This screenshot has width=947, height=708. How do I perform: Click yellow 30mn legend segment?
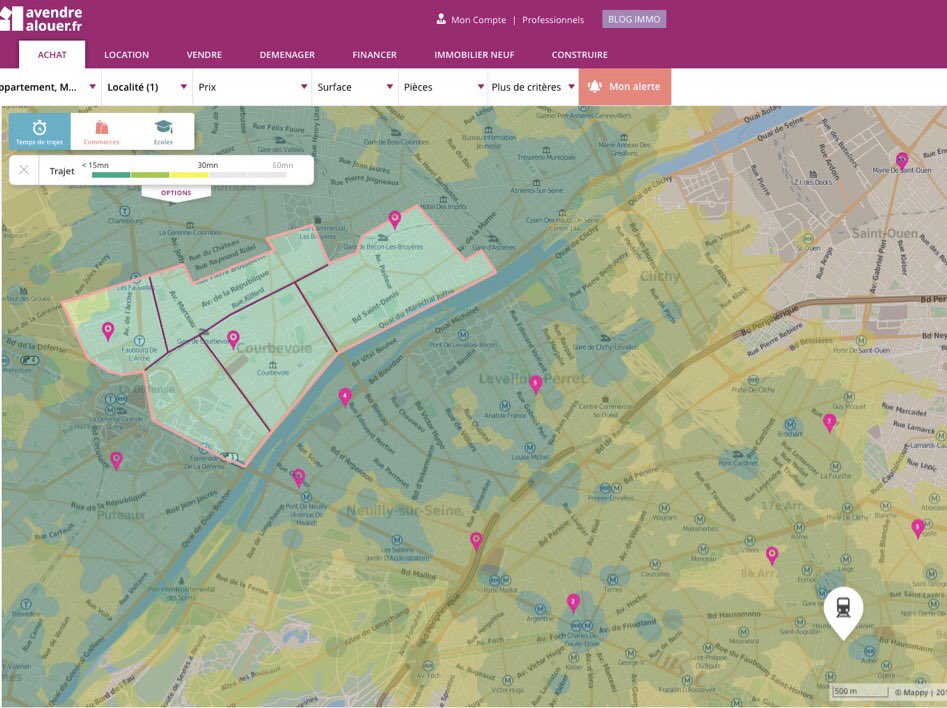tap(189, 175)
